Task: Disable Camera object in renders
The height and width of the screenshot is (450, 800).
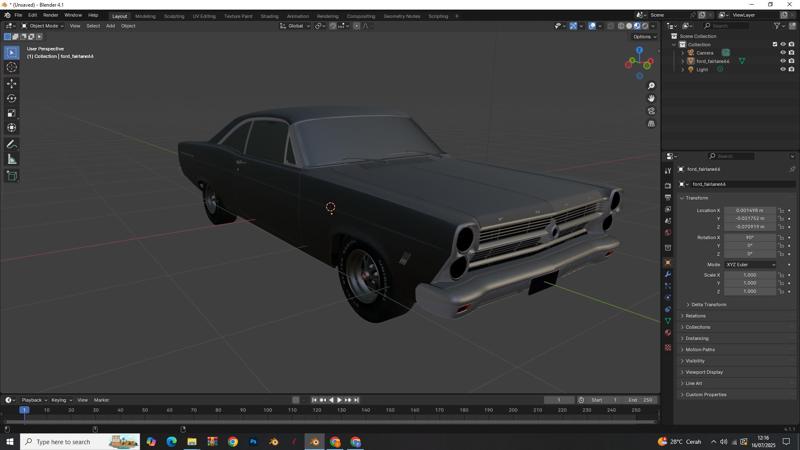Action: [x=791, y=53]
